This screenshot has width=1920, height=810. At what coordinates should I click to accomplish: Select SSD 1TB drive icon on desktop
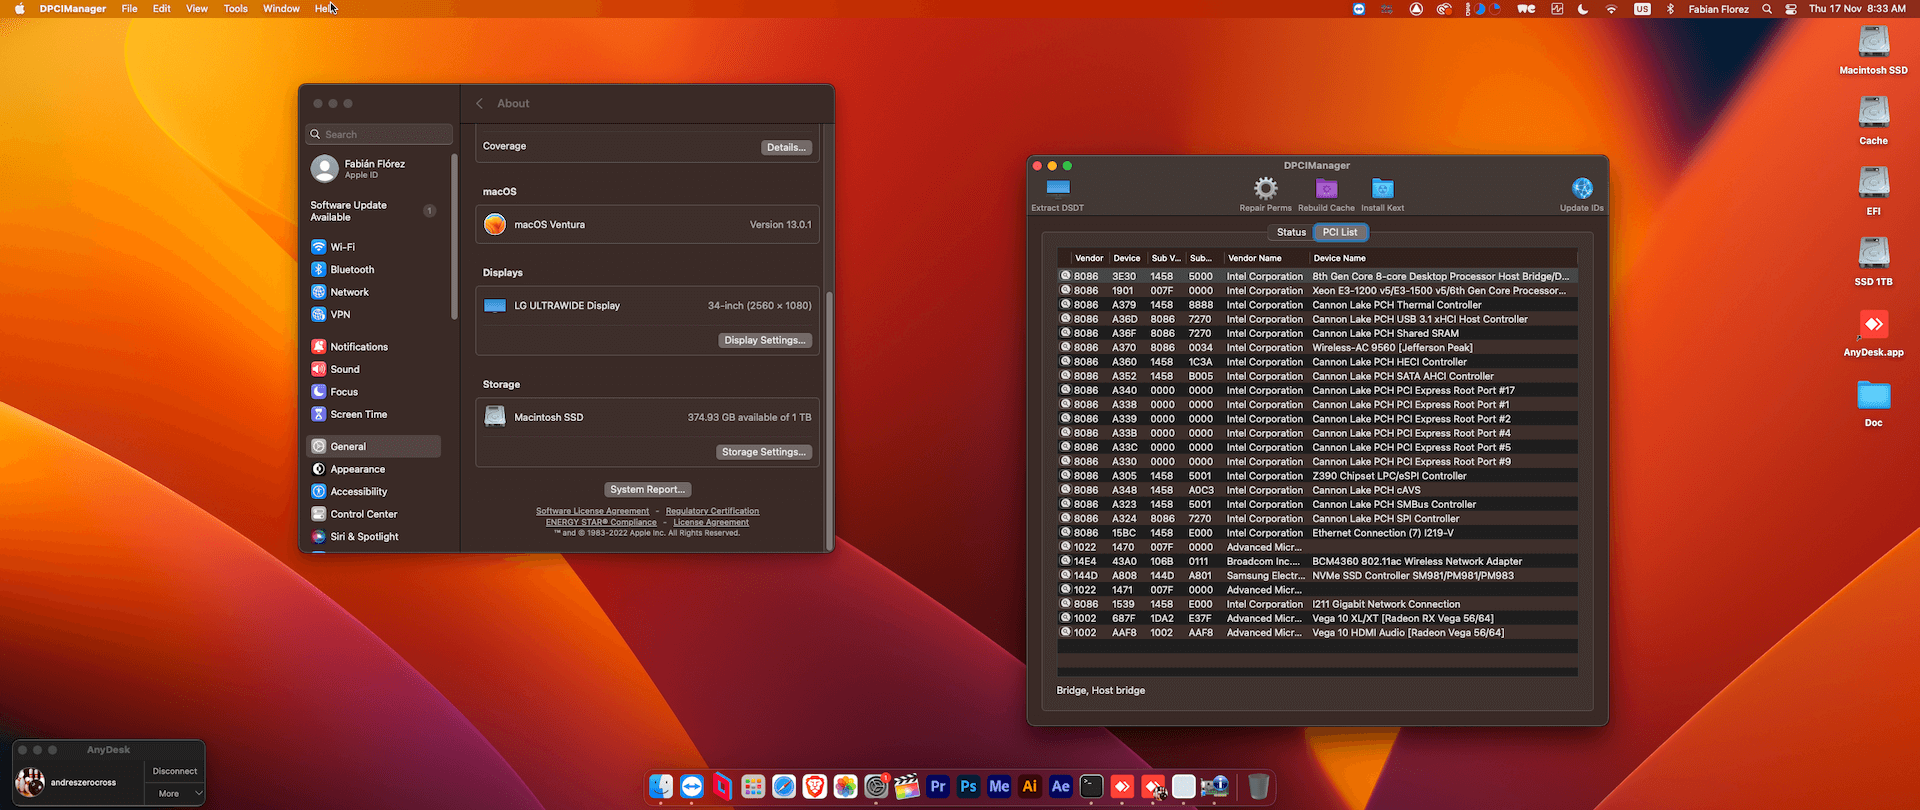coord(1873,253)
